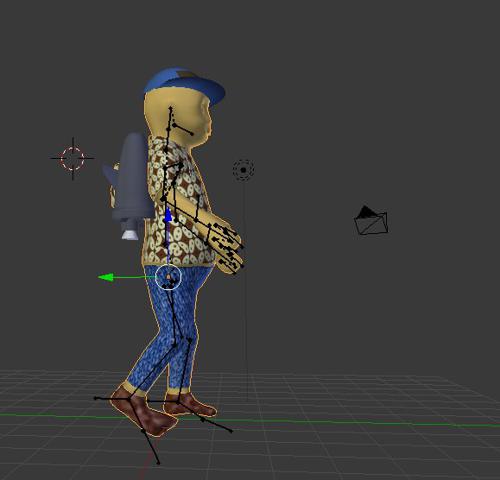
Task: Select the gray jetpack on back
Action: point(131,180)
